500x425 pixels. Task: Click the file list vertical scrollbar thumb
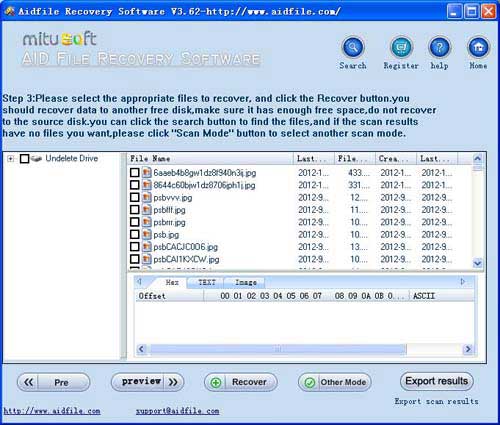click(x=477, y=168)
